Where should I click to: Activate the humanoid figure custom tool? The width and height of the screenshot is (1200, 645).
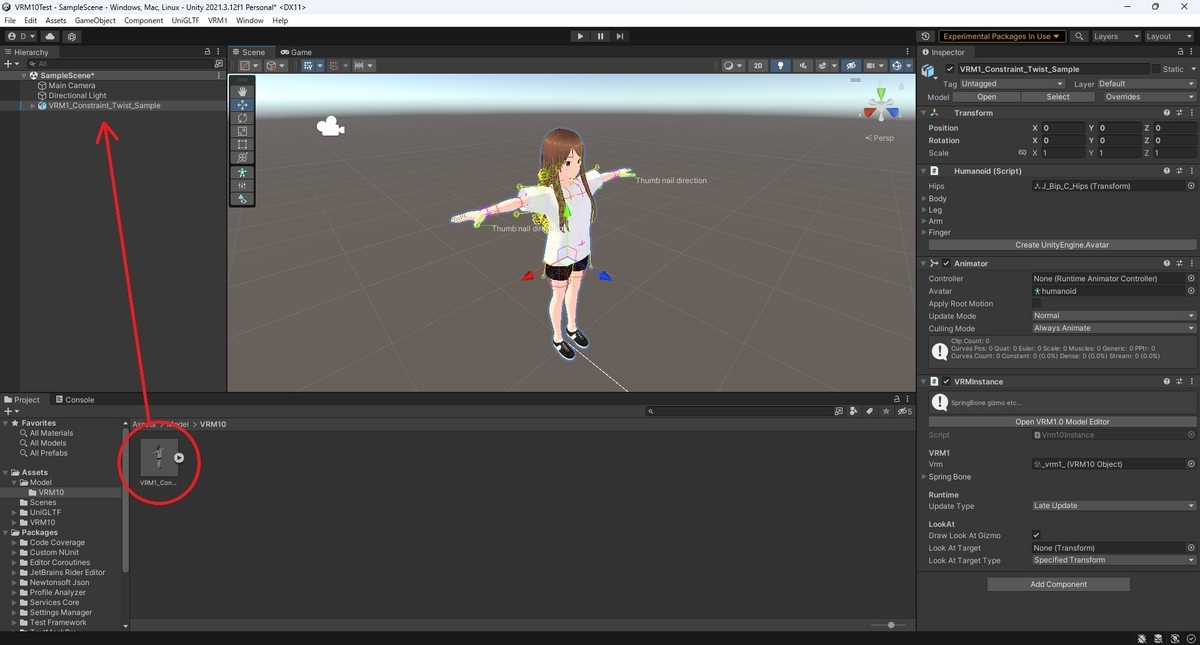[x=242, y=173]
